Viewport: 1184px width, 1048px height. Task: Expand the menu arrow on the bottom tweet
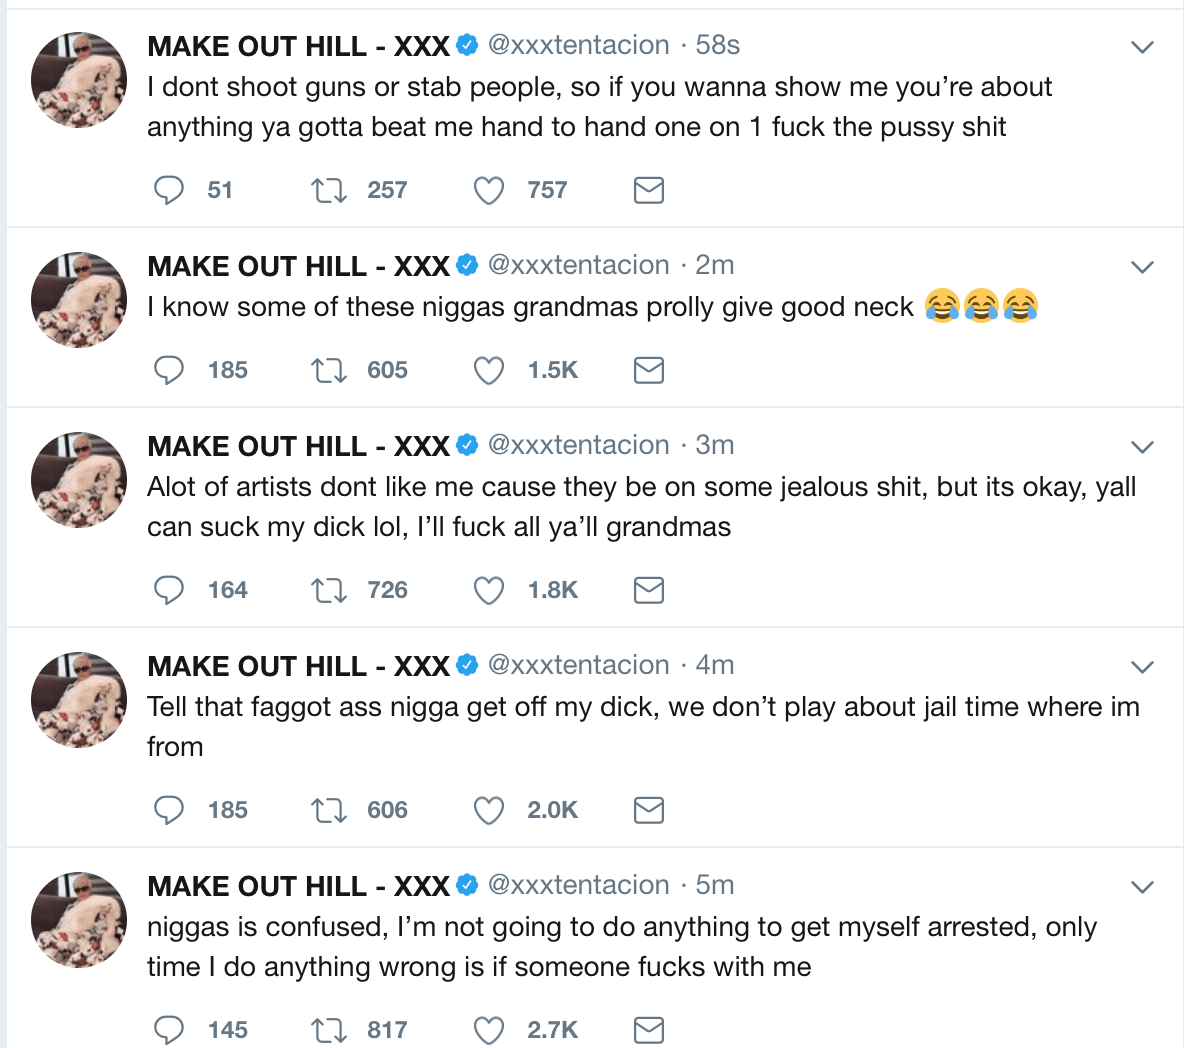1141,886
